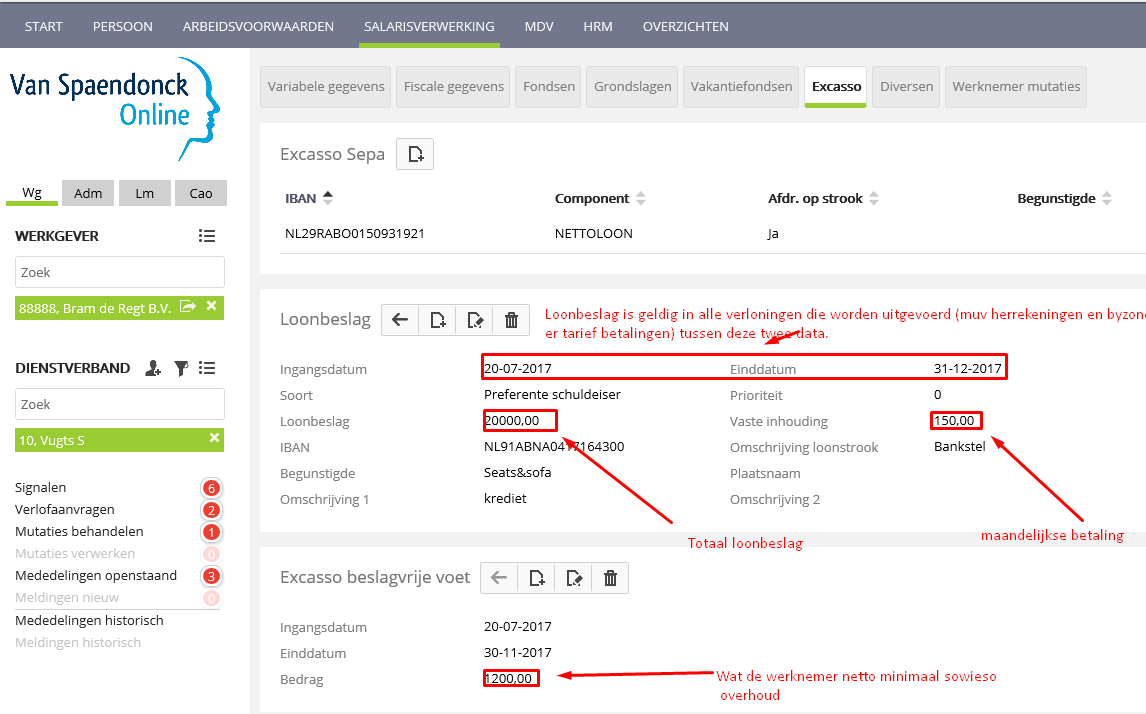Remove the selected employee 10, Vugts S
This screenshot has height=714, width=1146.
pyautogui.click(x=214, y=438)
